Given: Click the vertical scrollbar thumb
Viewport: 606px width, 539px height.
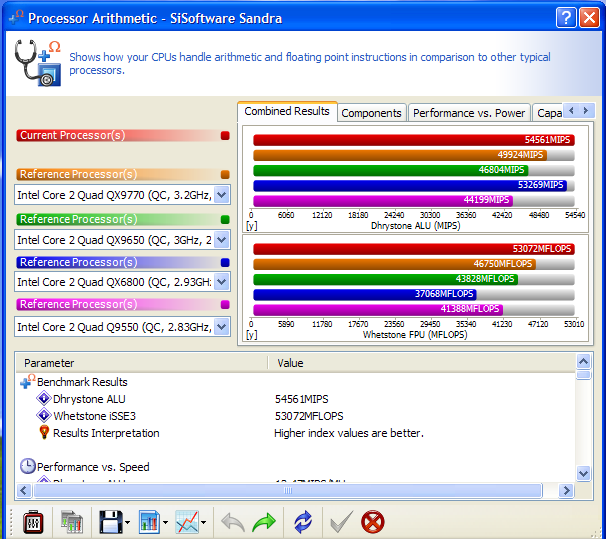Looking at the screenshot, I should point(583,375).
